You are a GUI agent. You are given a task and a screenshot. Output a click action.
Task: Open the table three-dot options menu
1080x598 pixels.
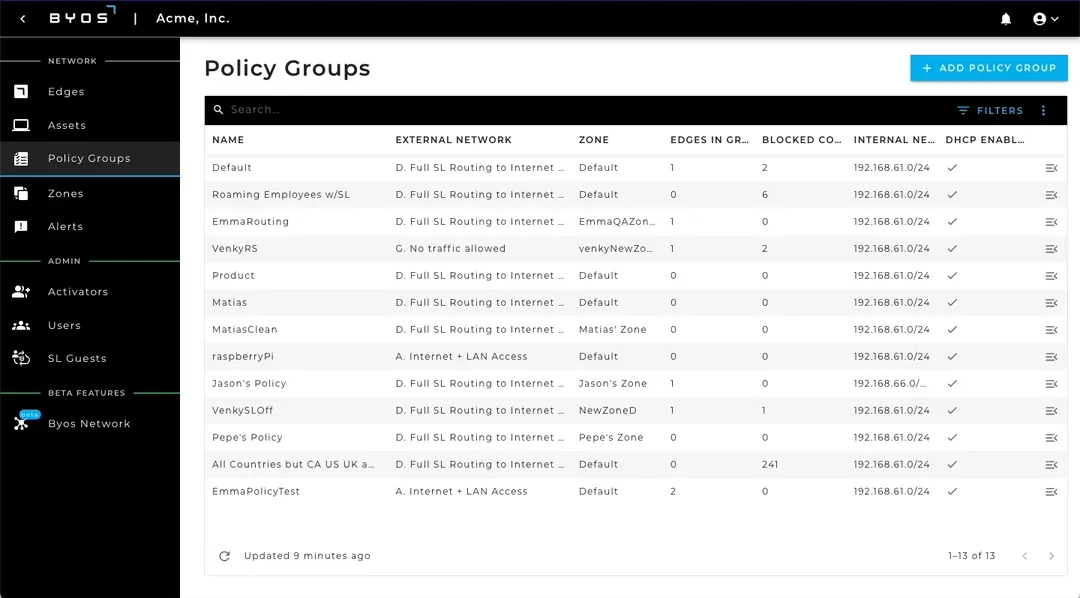1043,110
